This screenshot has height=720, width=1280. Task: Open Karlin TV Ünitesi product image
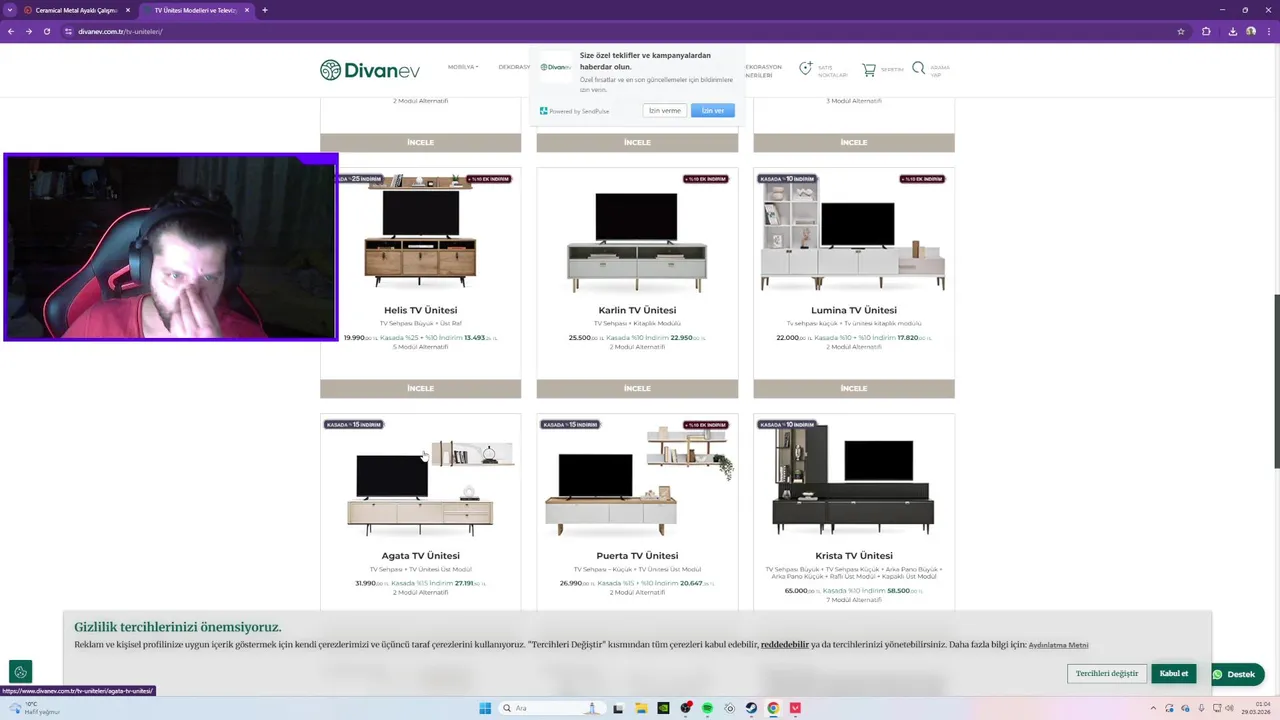coord(637,240)
